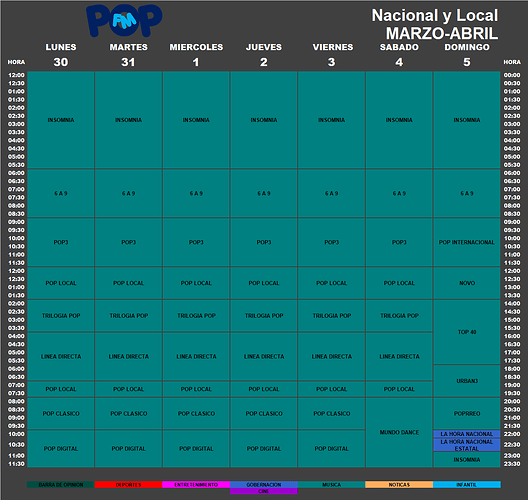Select Monday's TRILOGIA POP block
The height and width of the screenshot is (500, 528).
[61, 315]
